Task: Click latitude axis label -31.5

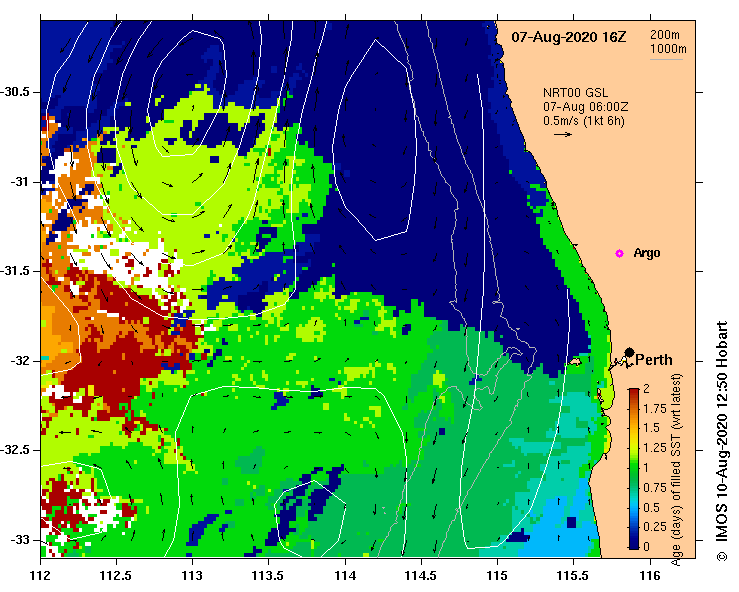Action: pos(15,271)
